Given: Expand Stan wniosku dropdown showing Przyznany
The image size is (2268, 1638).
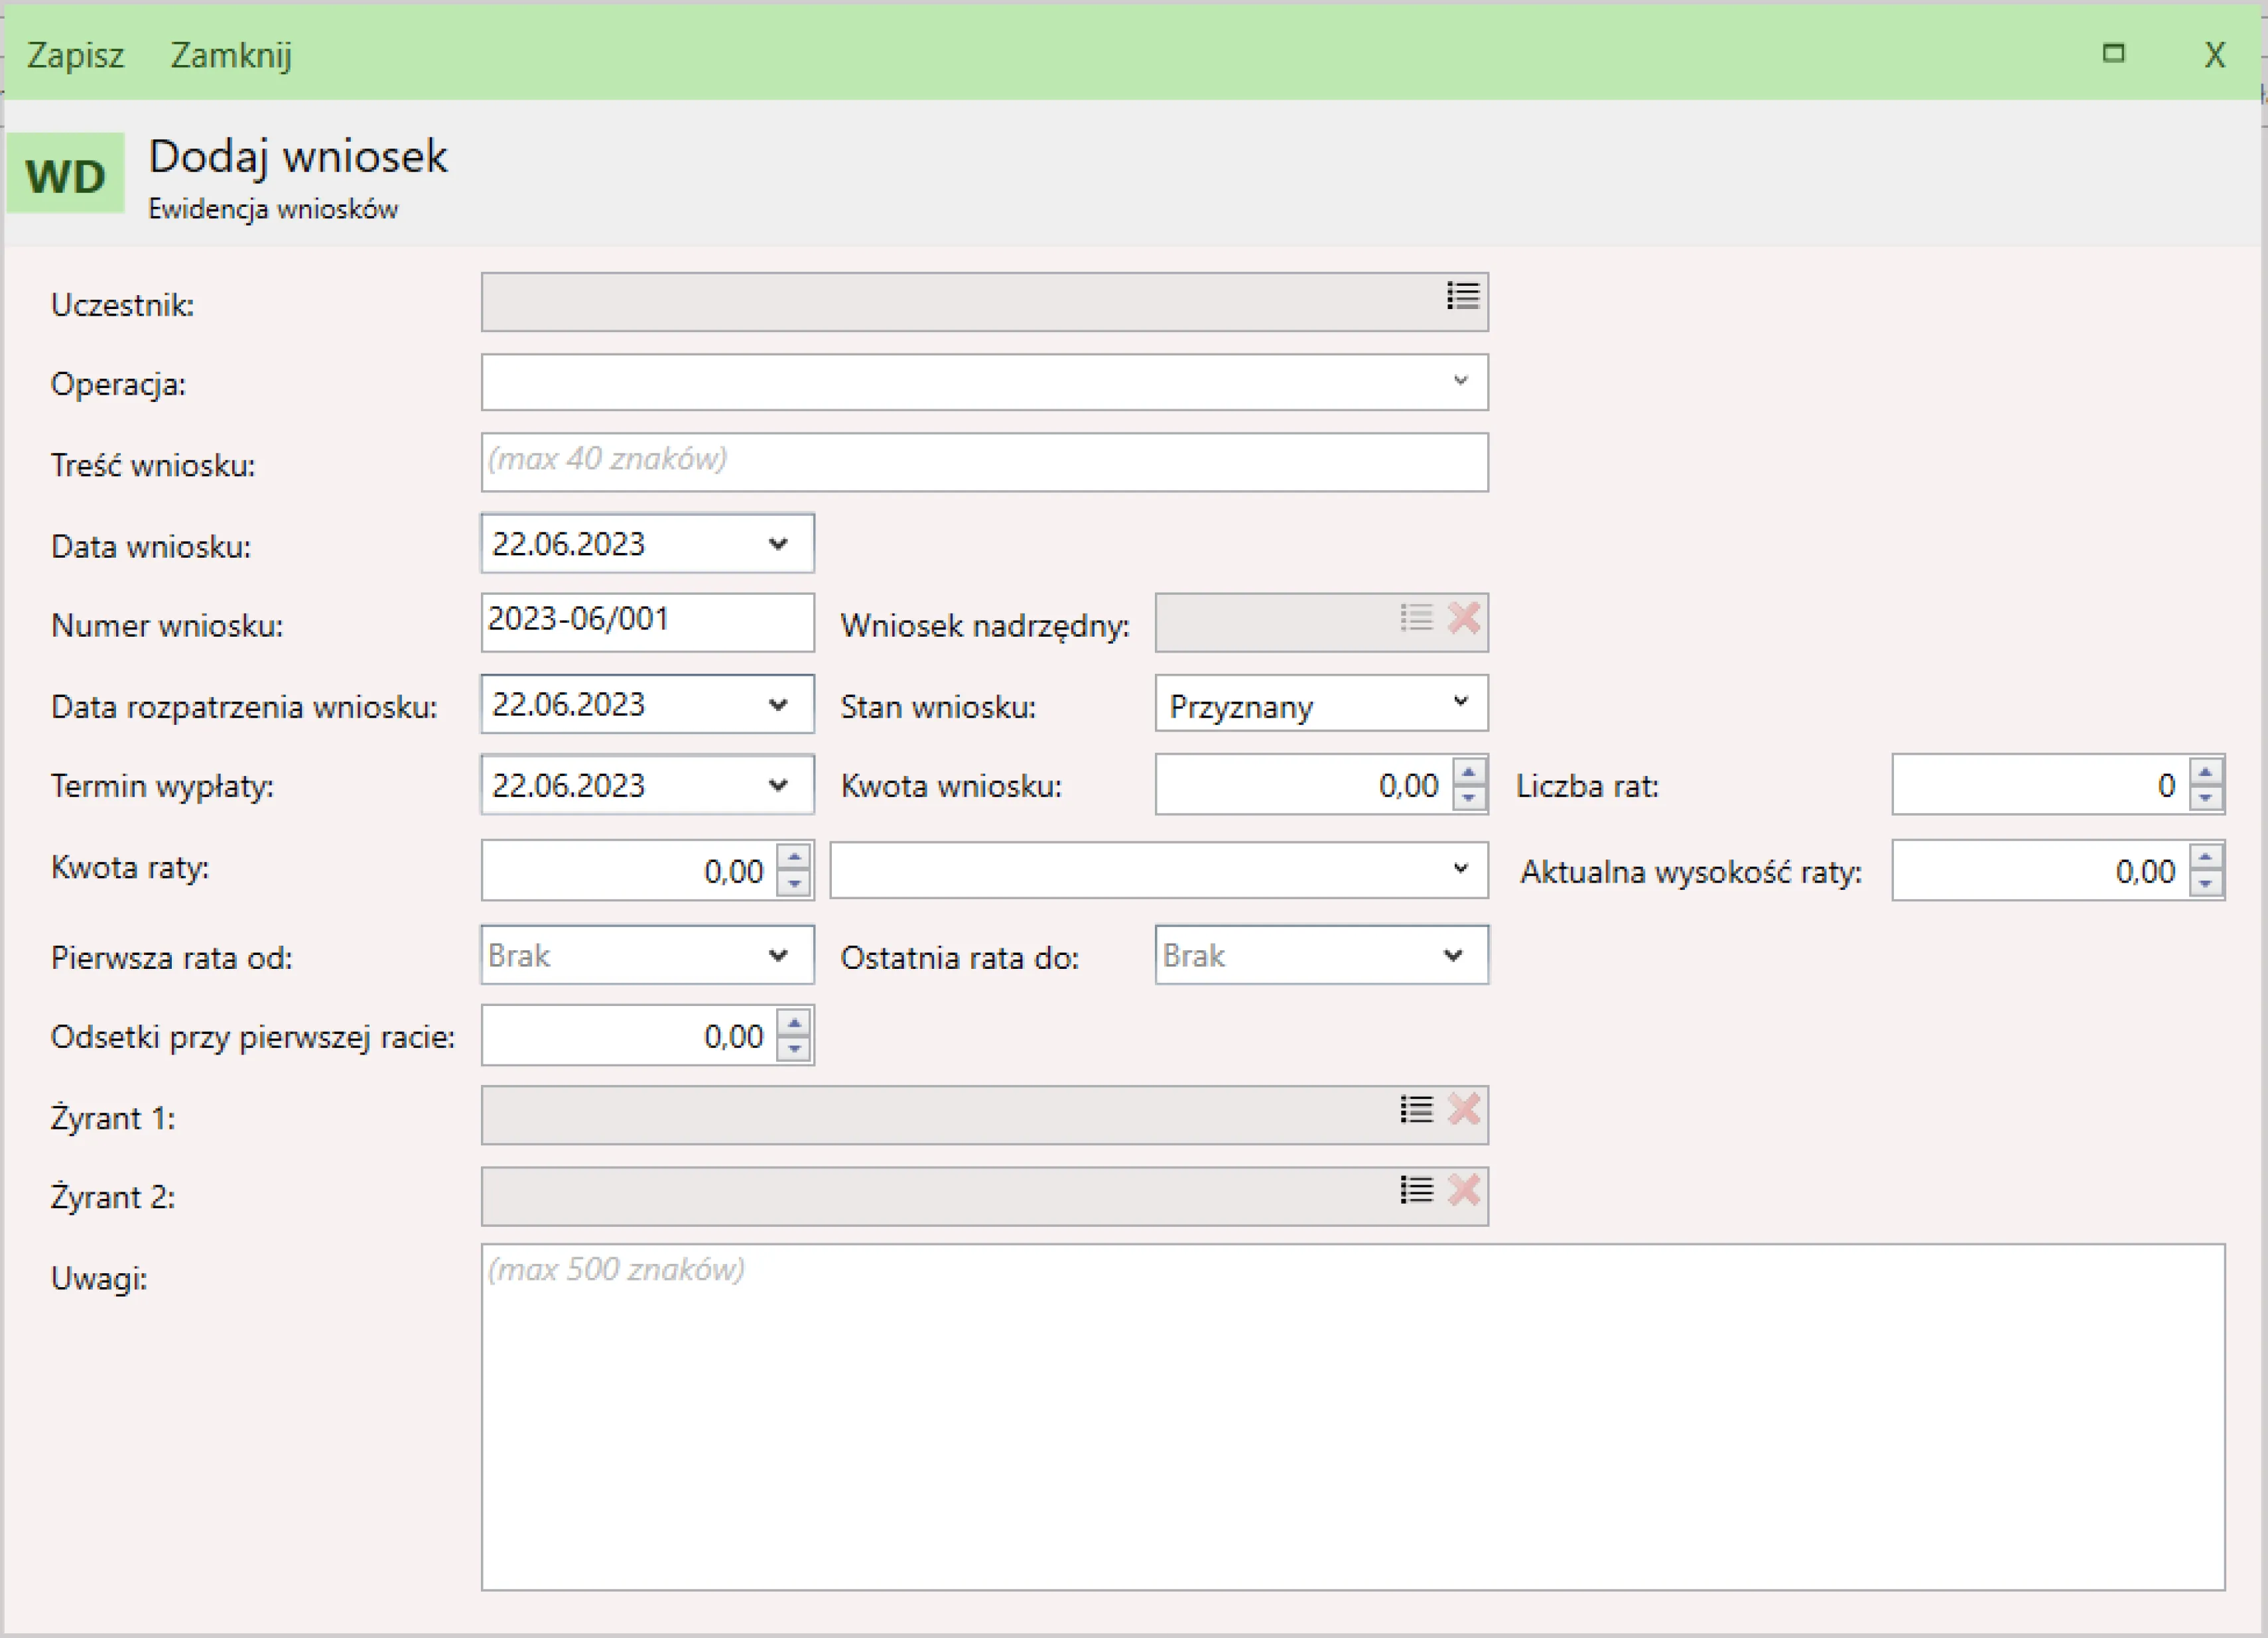Looking at the screenshot, I should pos(1461,702).
